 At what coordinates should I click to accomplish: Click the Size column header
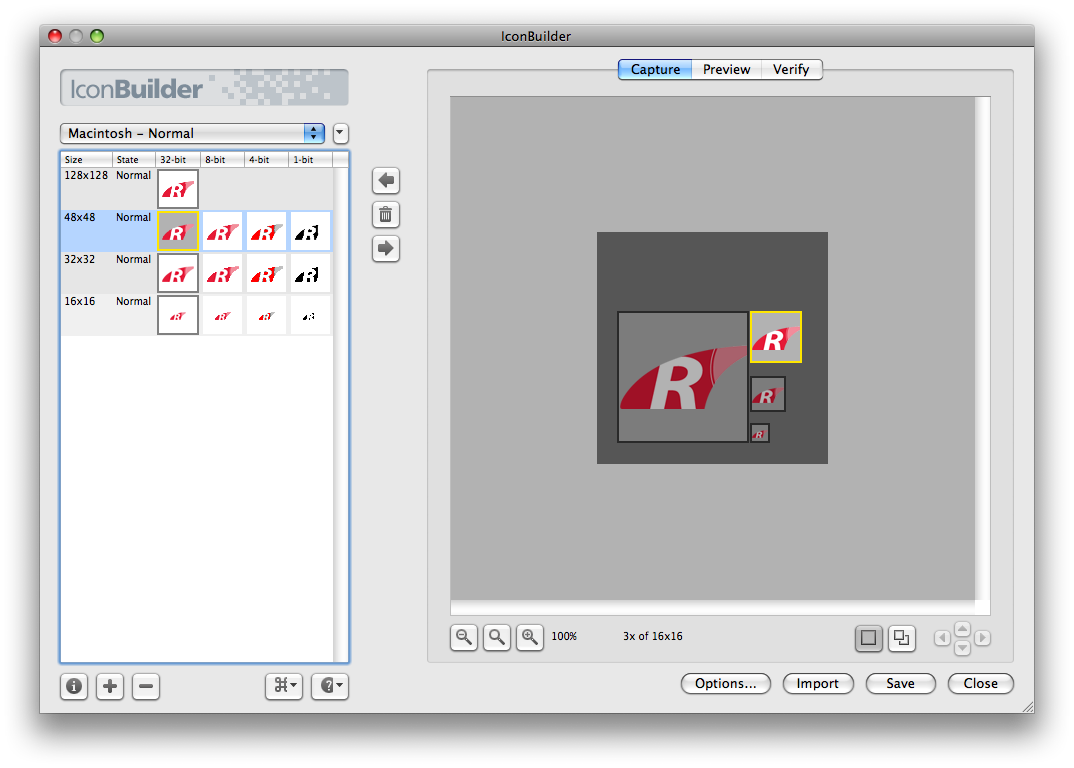click(x=87, y=160)
